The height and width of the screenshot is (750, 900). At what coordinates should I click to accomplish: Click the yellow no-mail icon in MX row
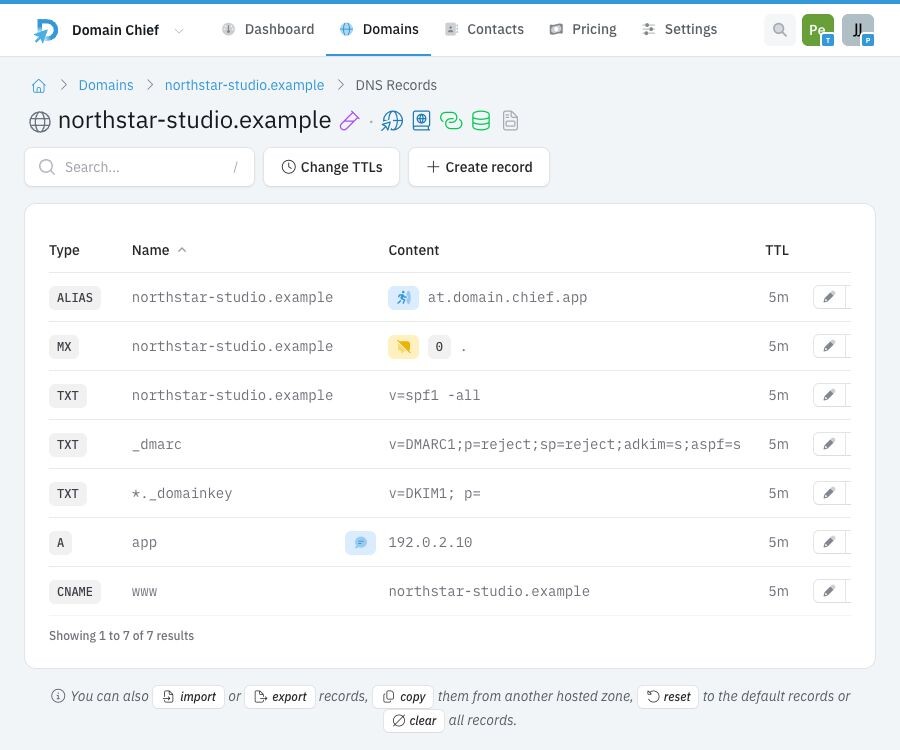[x=404, y=347]
